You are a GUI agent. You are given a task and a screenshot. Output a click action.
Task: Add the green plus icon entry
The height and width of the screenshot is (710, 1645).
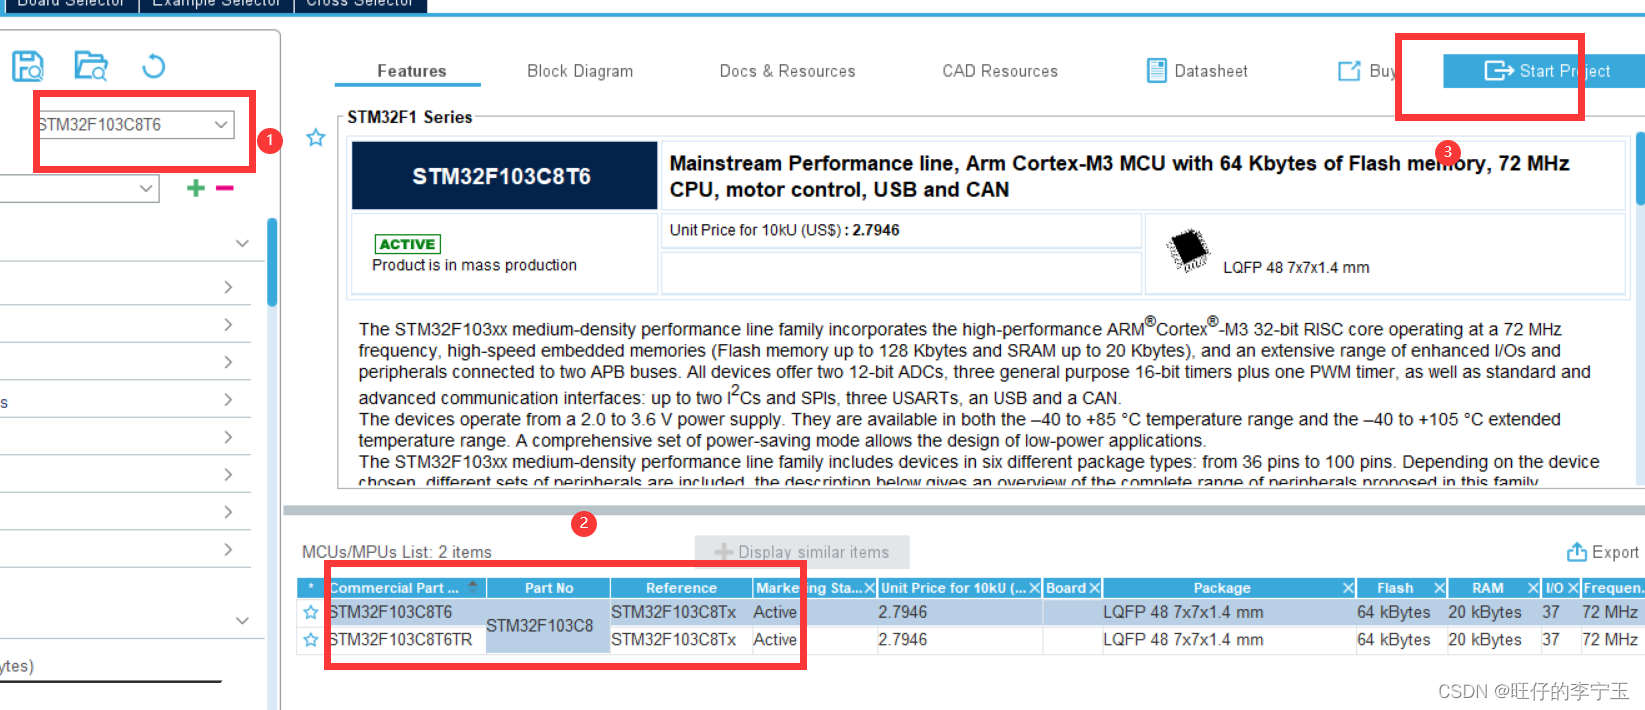coord(196,188)
